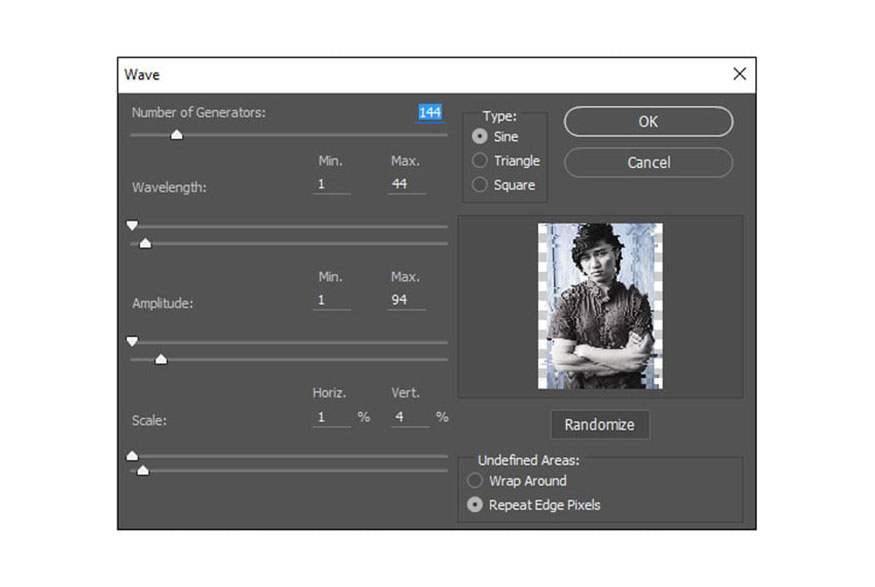875x587 pixels.
Task: Click the Scale Vert. percent field
Action: pyautogui.click(x=410, y=417)
